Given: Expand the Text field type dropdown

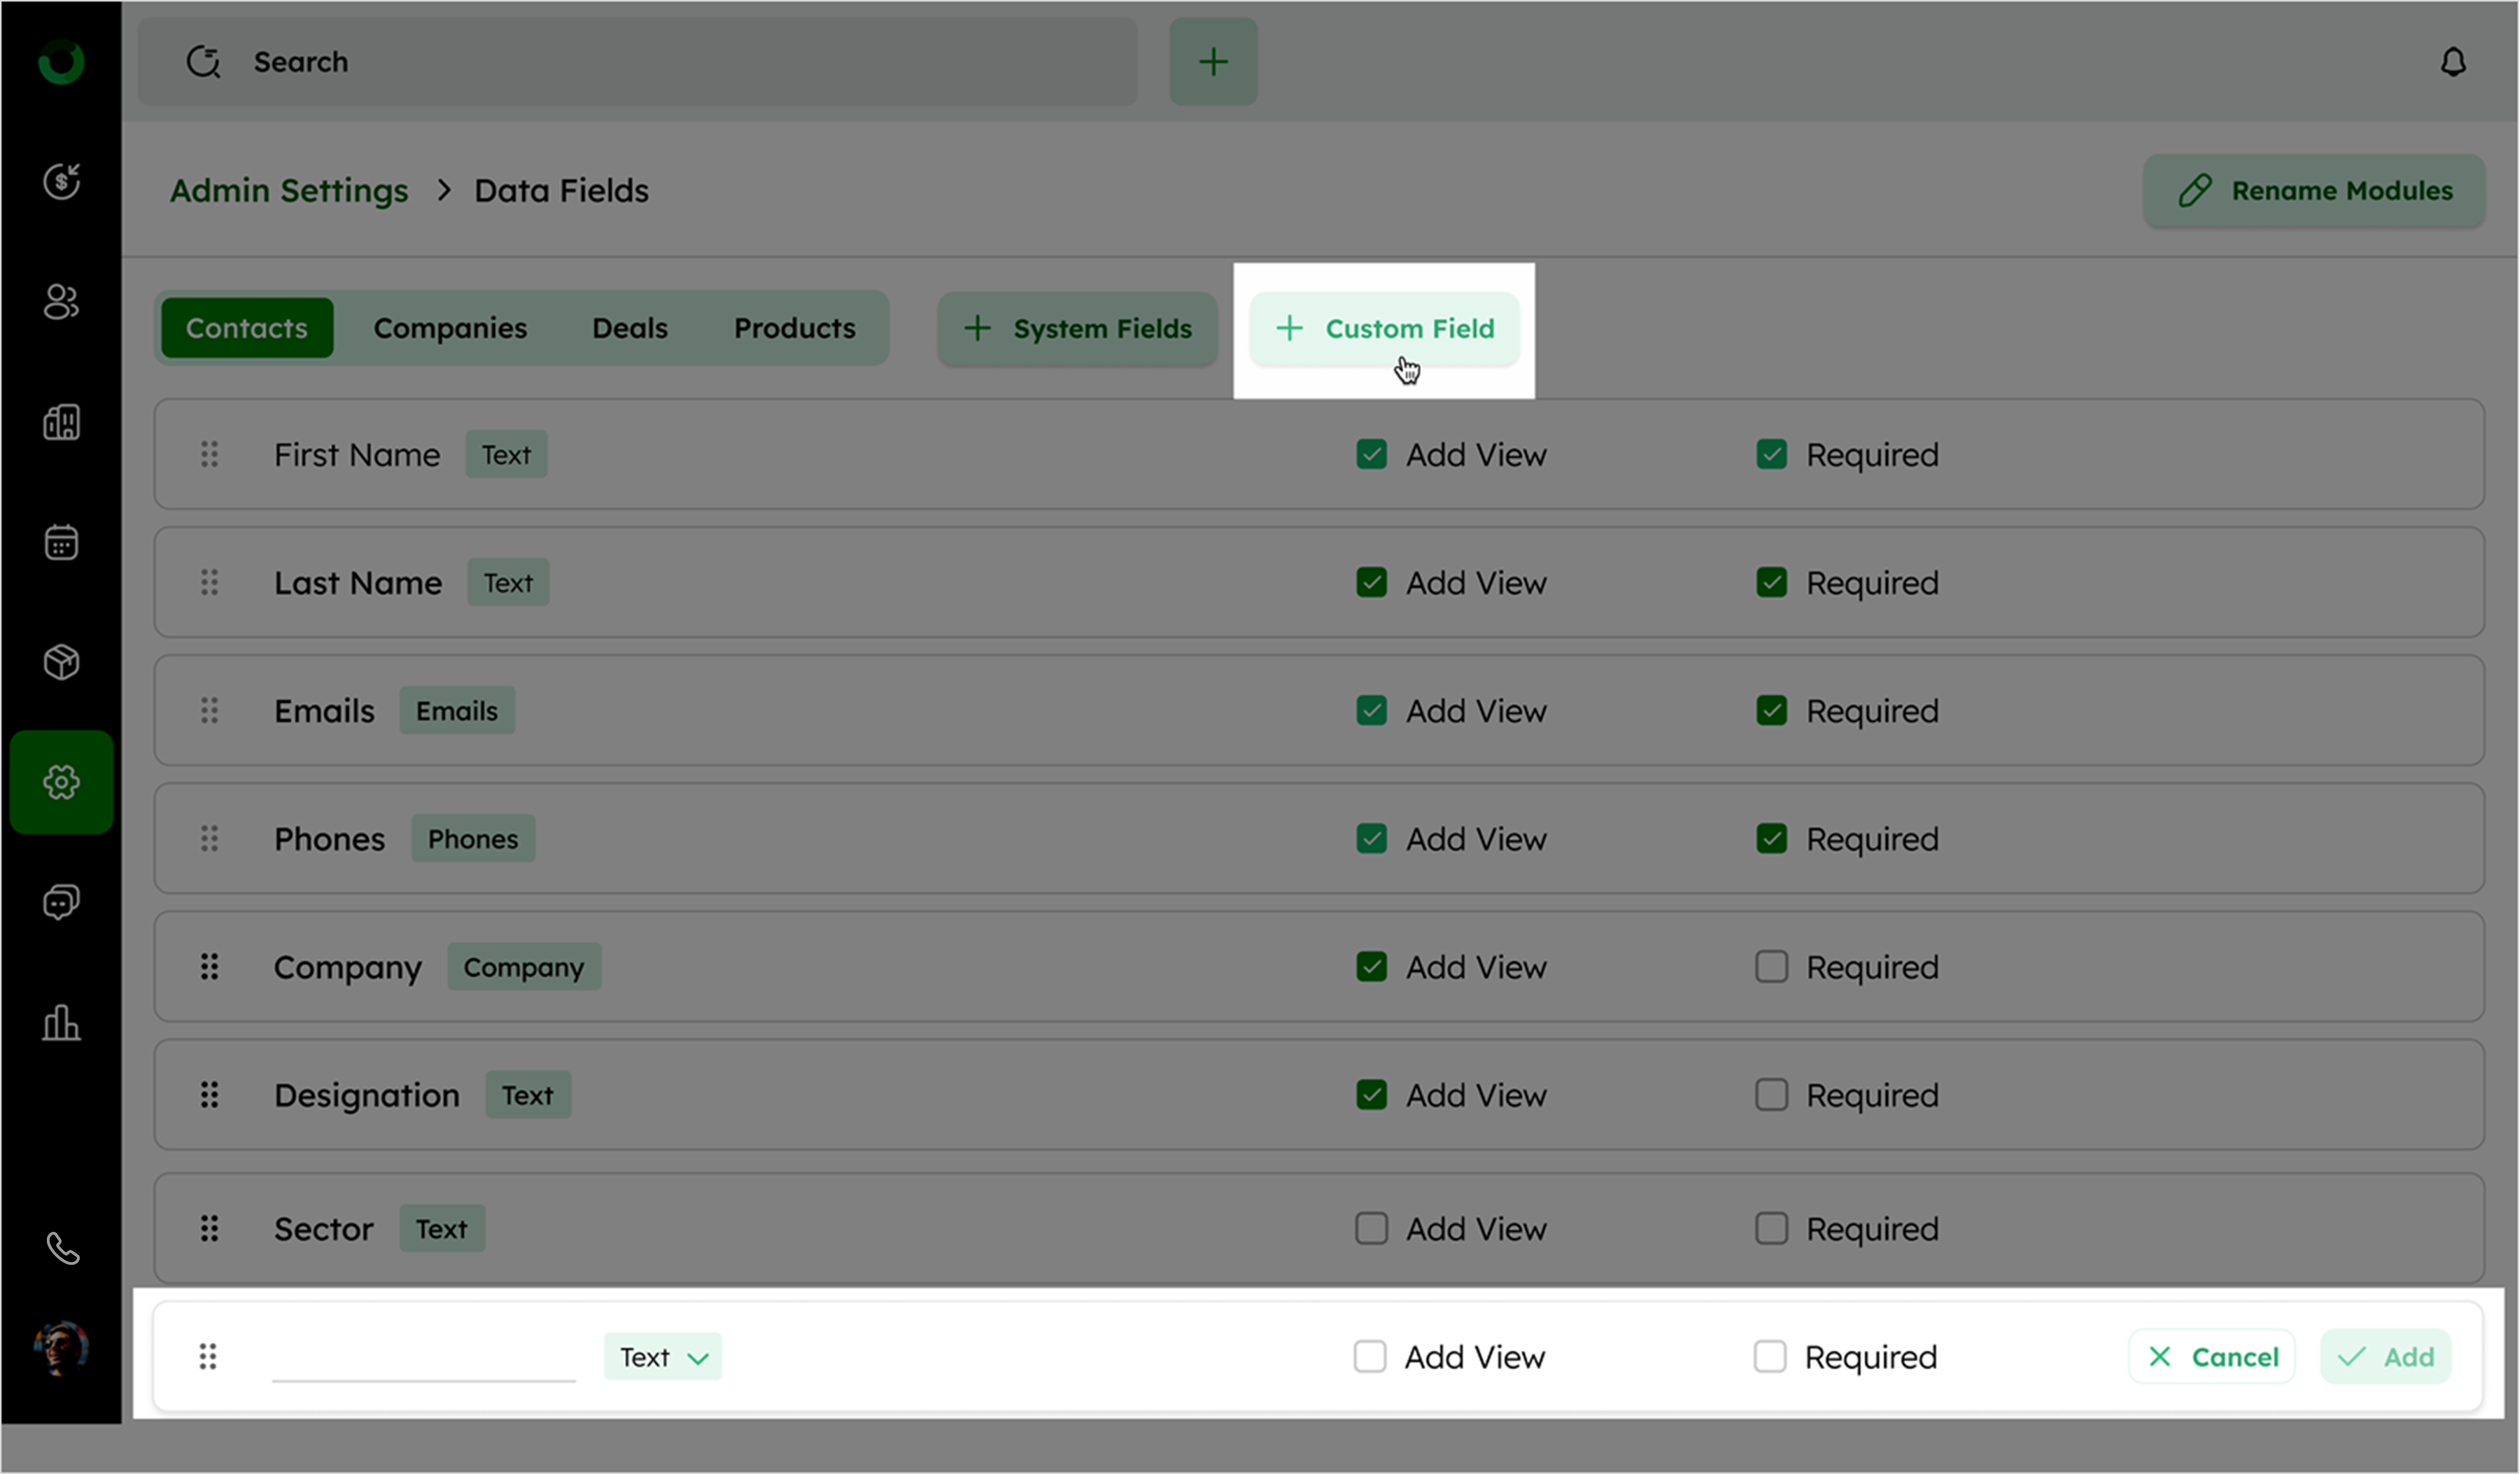Looking at the screenshot, I should (662, 1357).
